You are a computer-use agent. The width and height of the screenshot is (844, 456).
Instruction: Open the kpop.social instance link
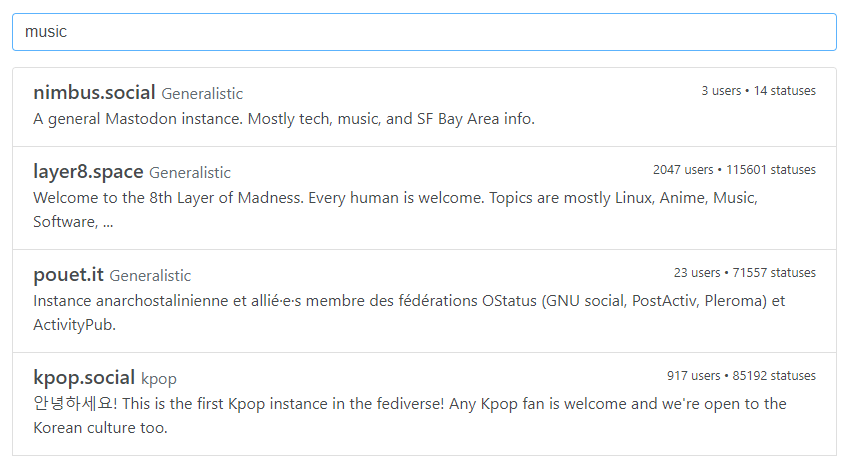[x=84, y=378]
